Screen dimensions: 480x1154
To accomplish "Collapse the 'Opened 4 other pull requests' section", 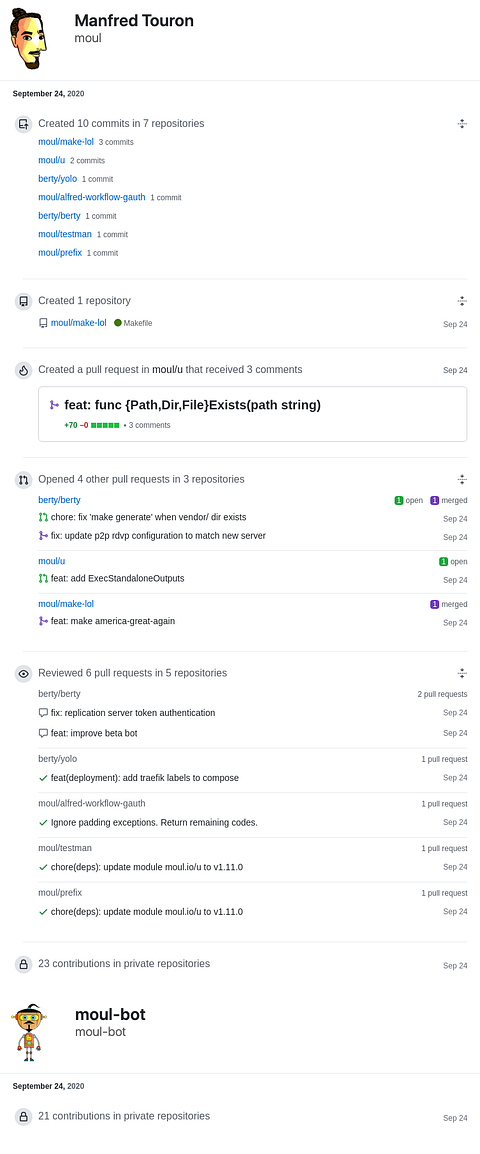I will pos(462,479).
